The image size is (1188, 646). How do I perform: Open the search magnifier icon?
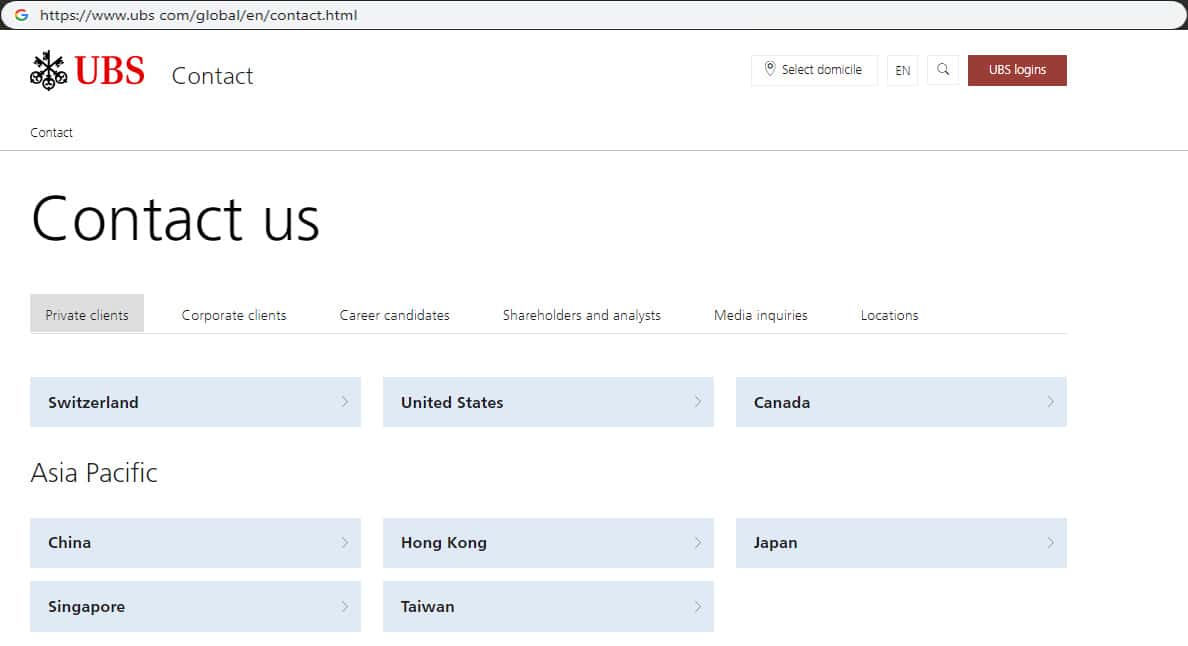[943, 70]
